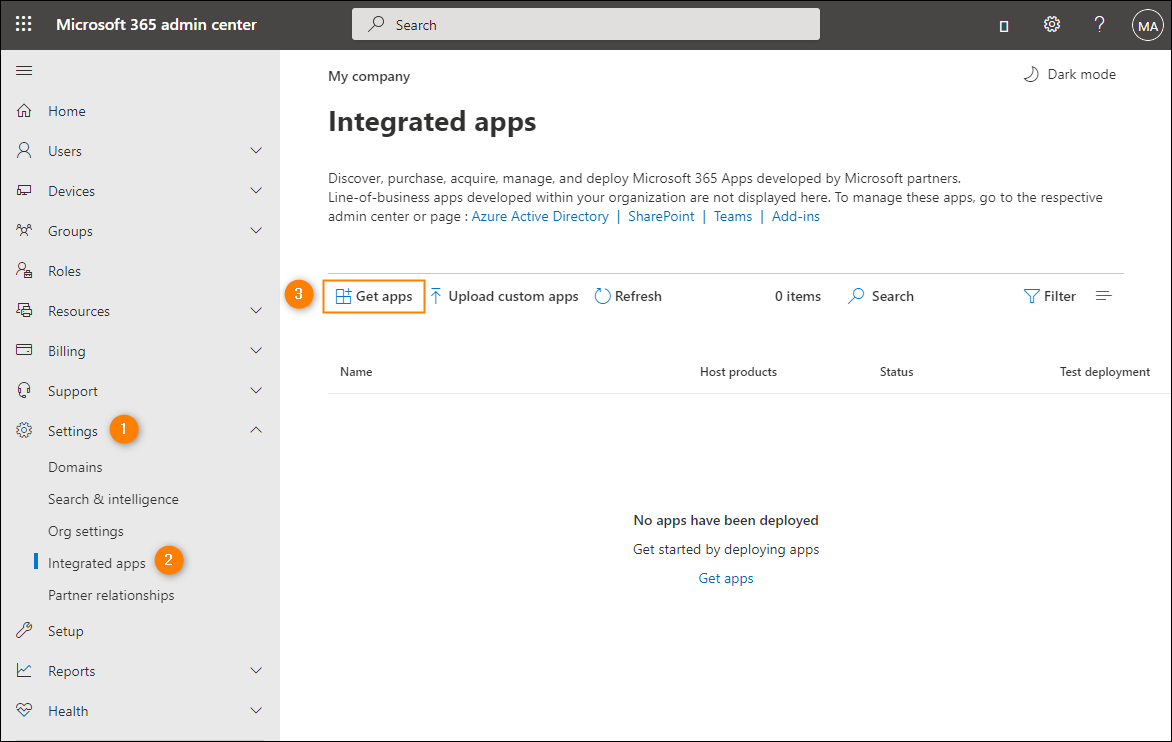The height and width of the screenshot is (742, 1172).
Task: Open help question mark icon
Action: [x=1099, y=25]
